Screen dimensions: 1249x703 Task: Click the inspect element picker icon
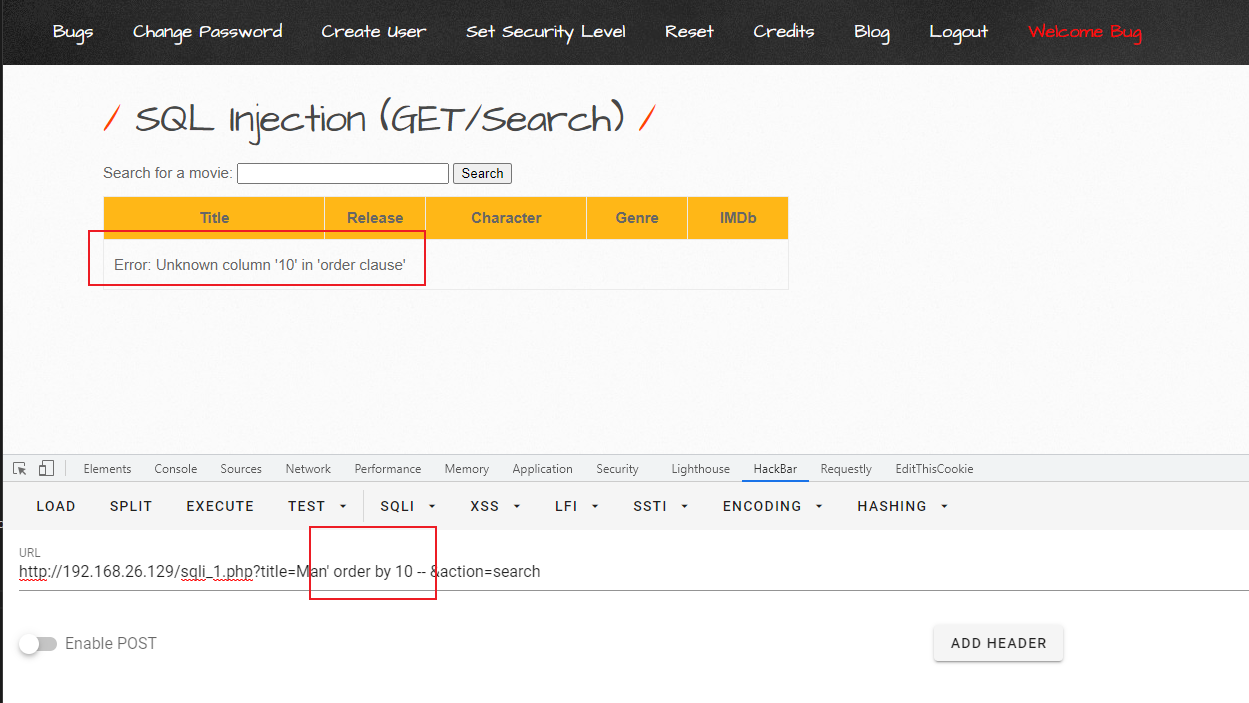[x=20, y=469]
